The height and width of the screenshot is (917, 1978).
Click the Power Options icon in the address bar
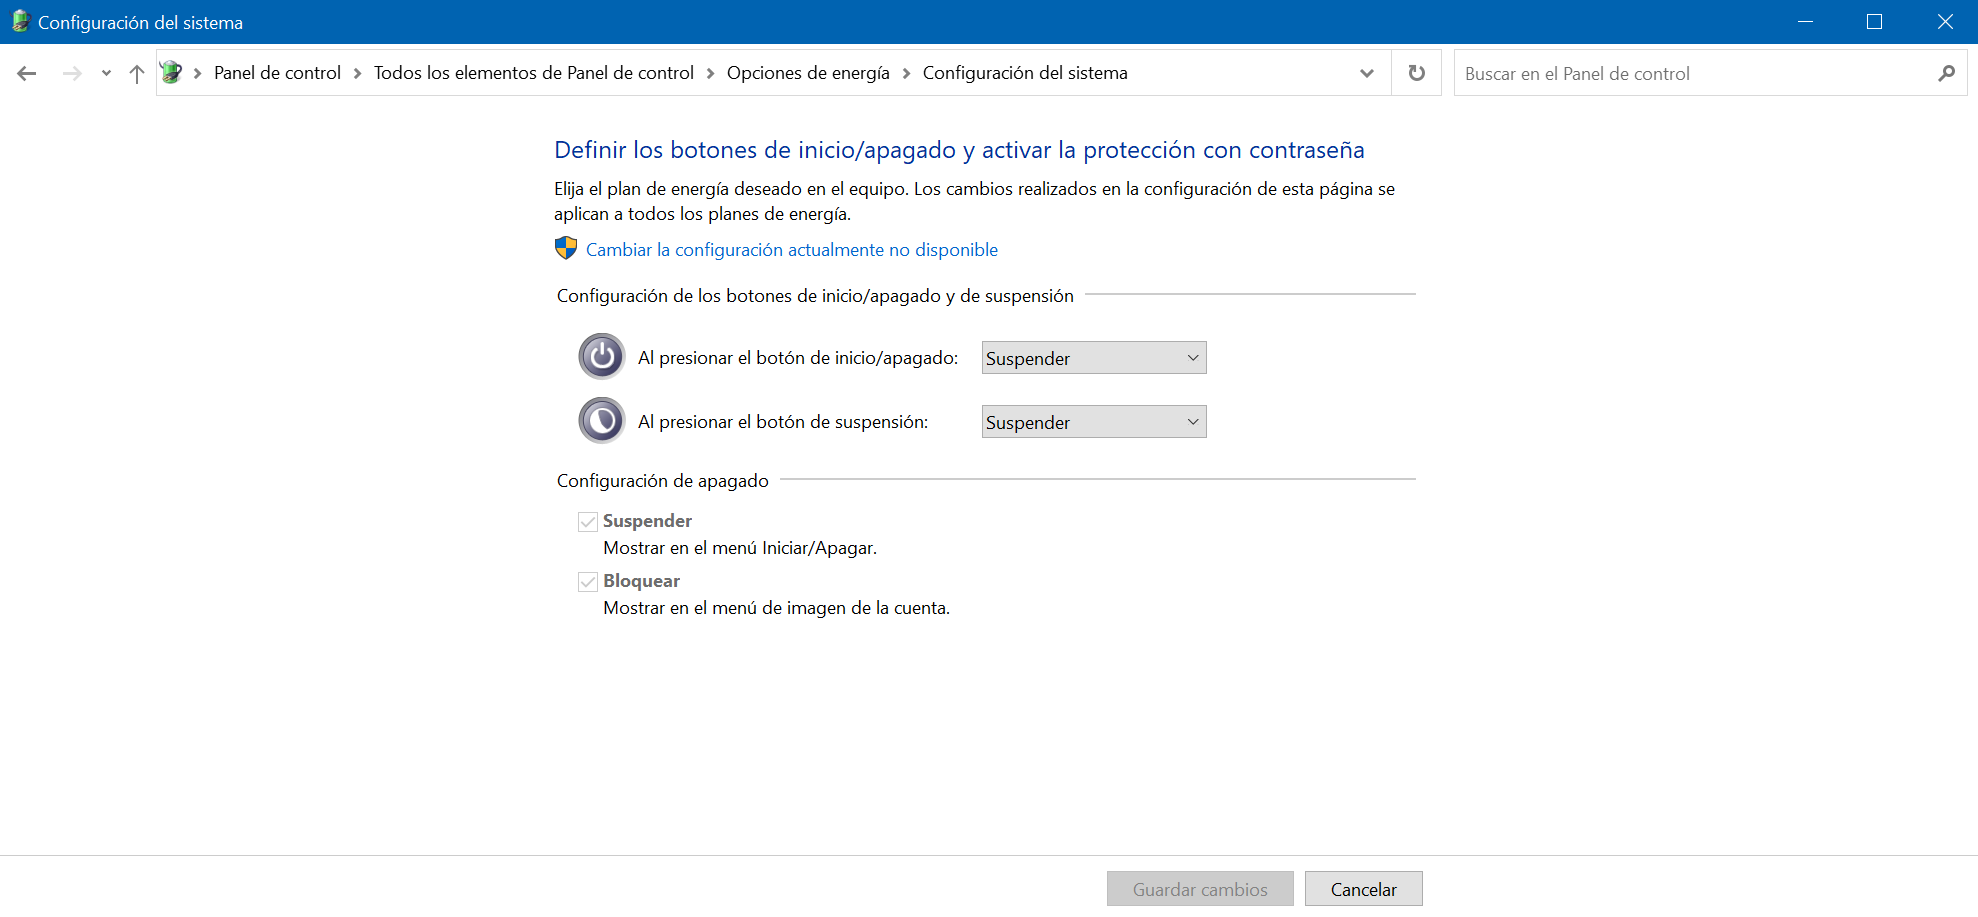171,73
